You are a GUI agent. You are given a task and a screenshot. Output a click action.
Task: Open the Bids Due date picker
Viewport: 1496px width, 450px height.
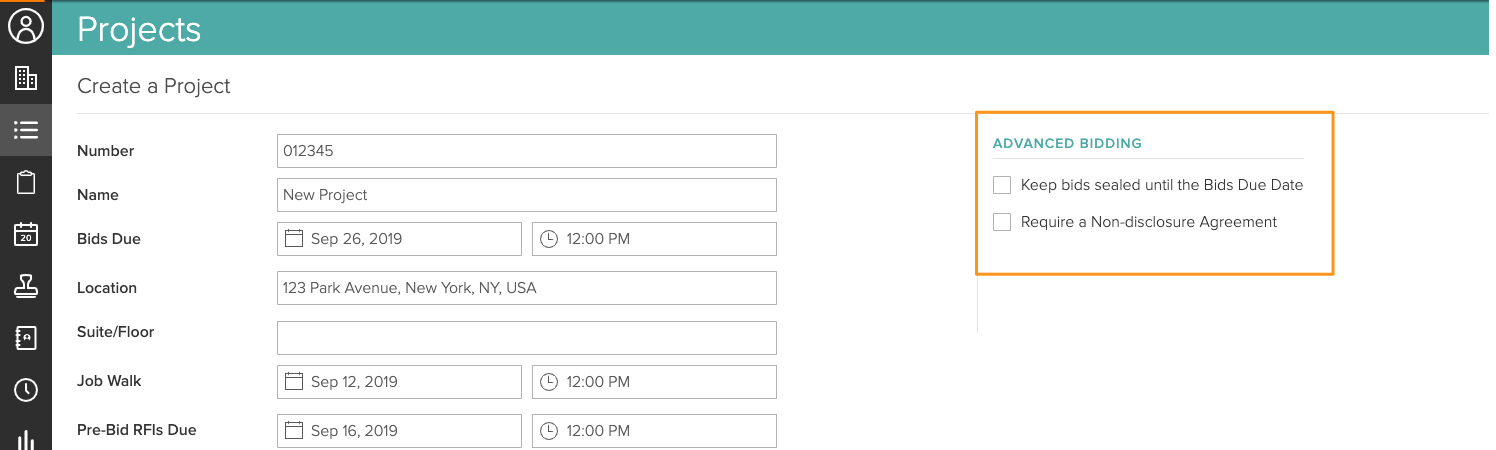pyautogui.click(x=399, y=239)
